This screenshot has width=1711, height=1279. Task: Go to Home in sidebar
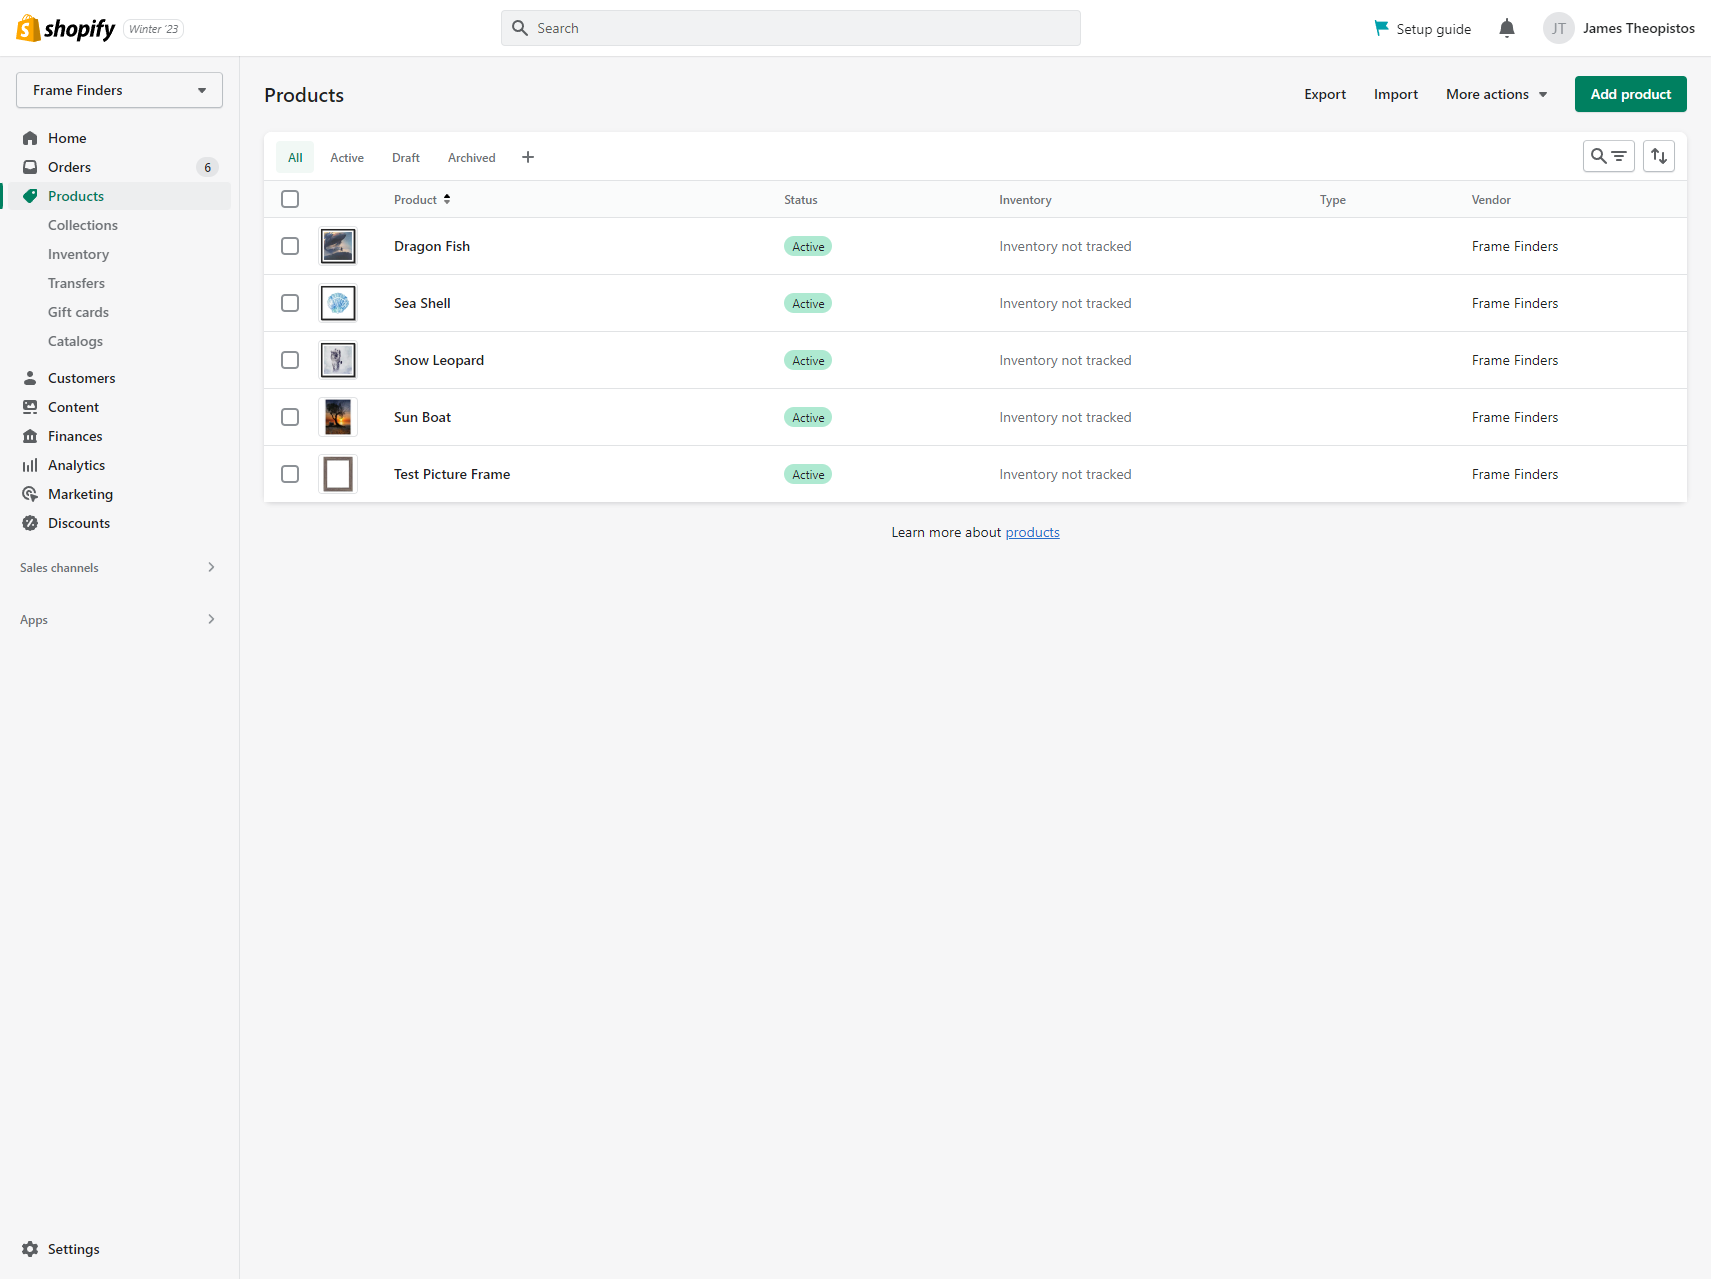(67, 138)
